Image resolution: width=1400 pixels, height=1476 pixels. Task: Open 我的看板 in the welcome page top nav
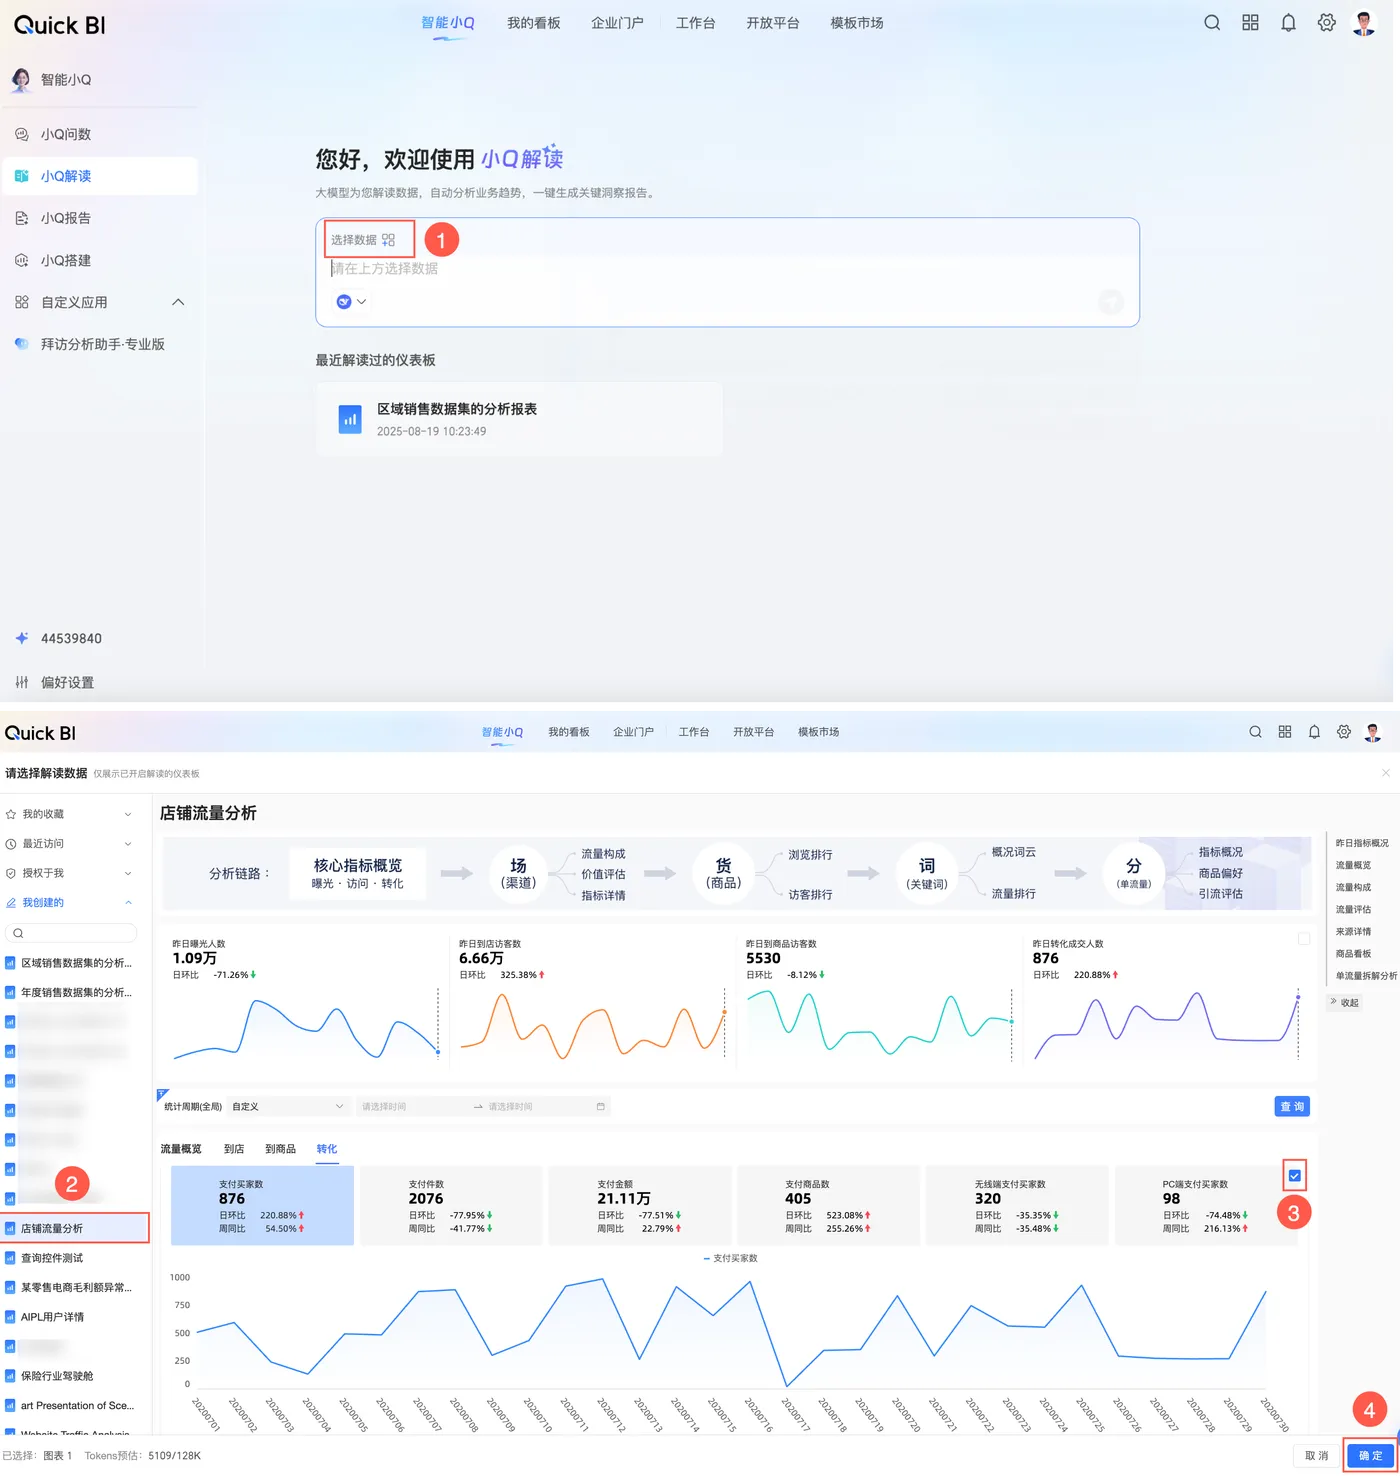(533, 23)
